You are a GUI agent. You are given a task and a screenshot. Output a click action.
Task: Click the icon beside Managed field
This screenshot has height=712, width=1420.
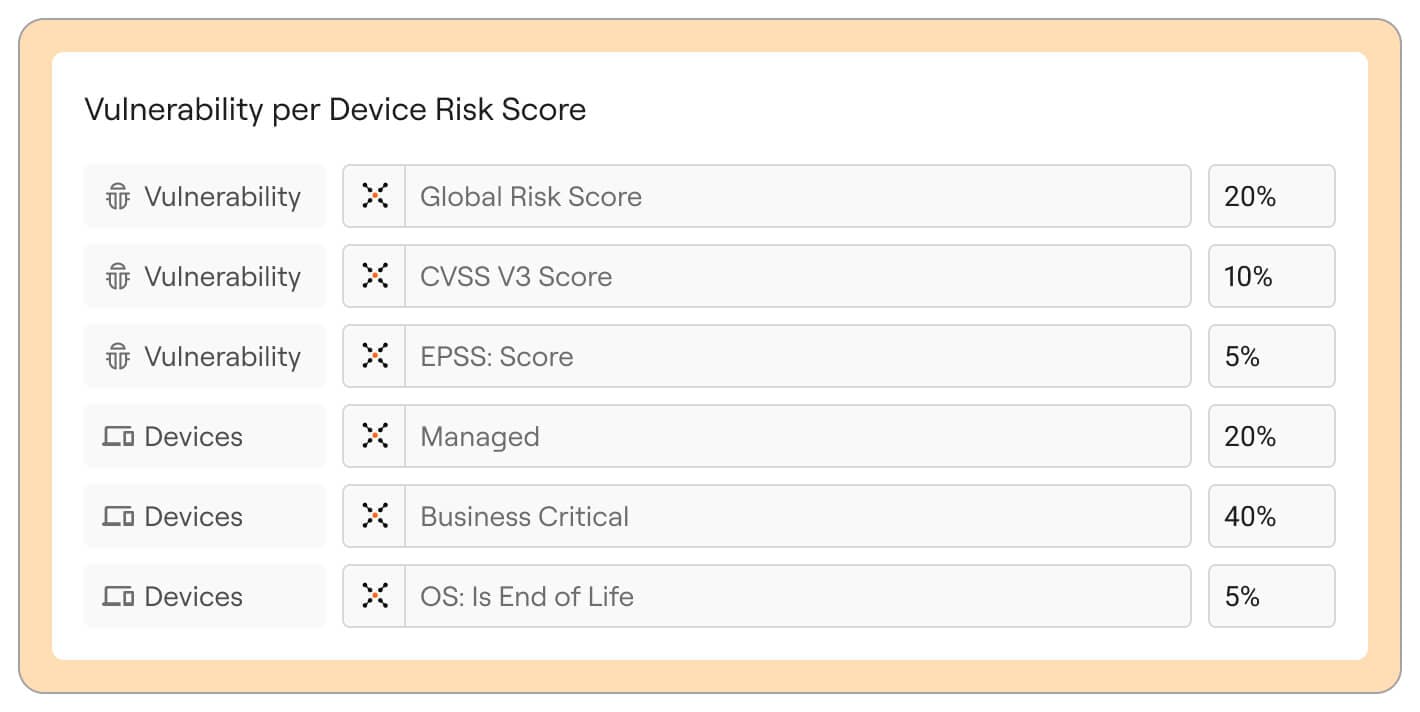pyautogui.click(x=375, y=436)
